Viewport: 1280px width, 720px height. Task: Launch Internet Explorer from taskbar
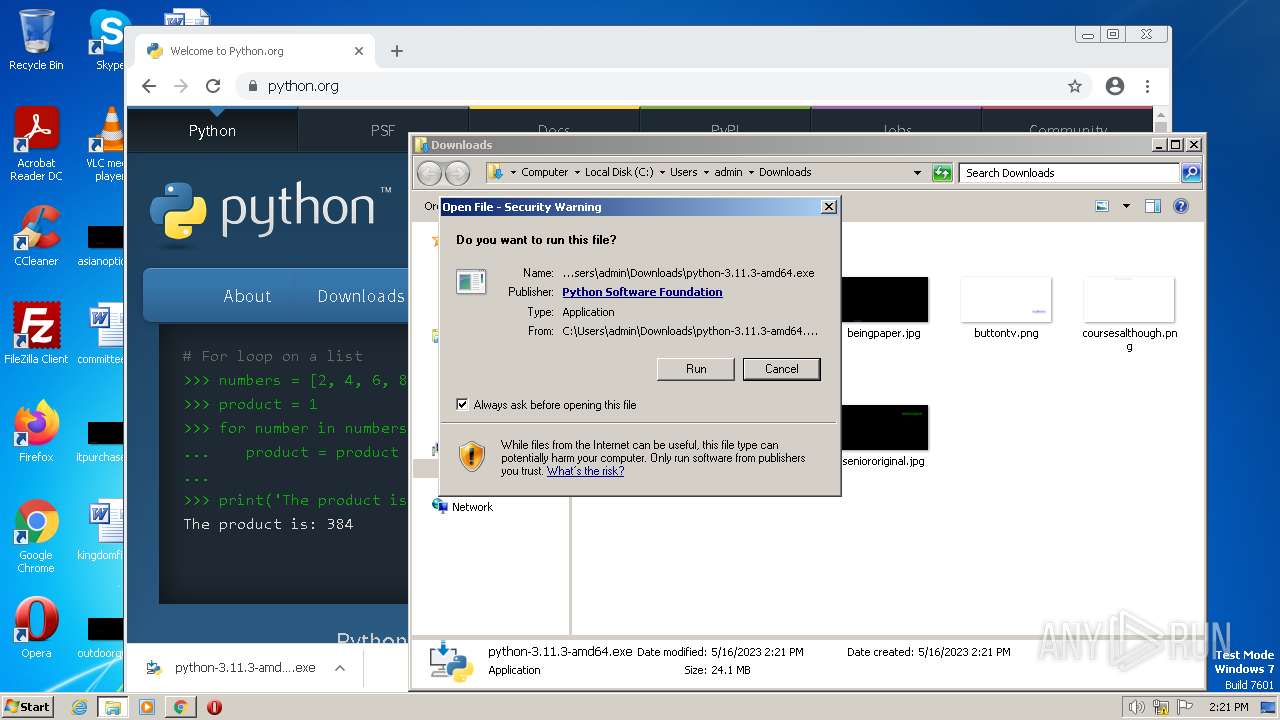point(80,707)
